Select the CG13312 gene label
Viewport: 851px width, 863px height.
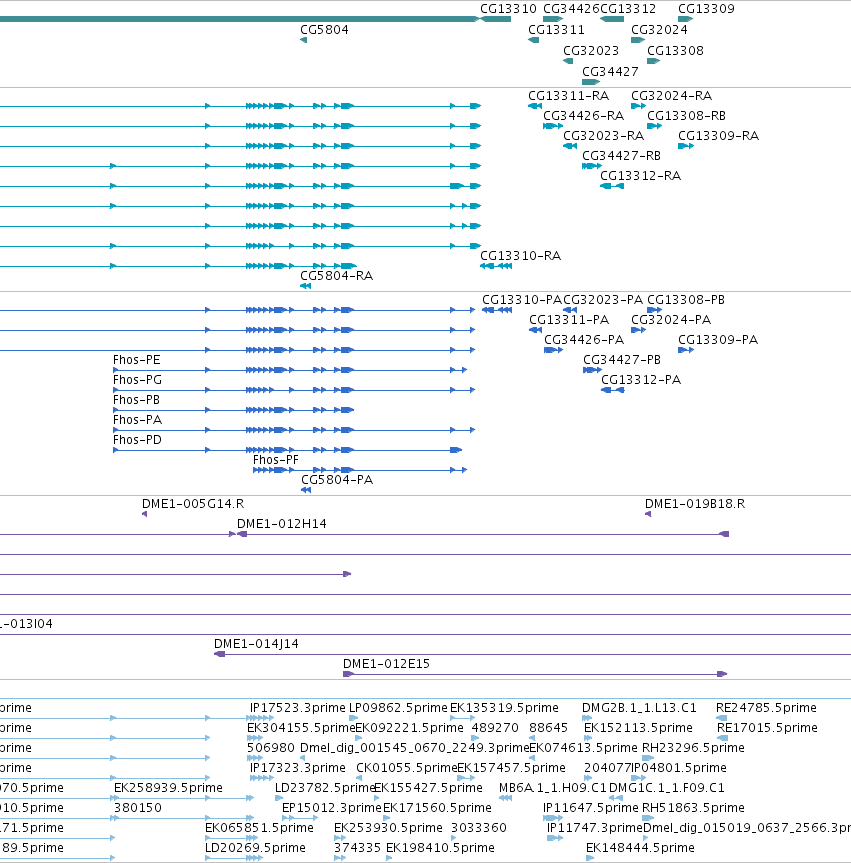[628, 9]
